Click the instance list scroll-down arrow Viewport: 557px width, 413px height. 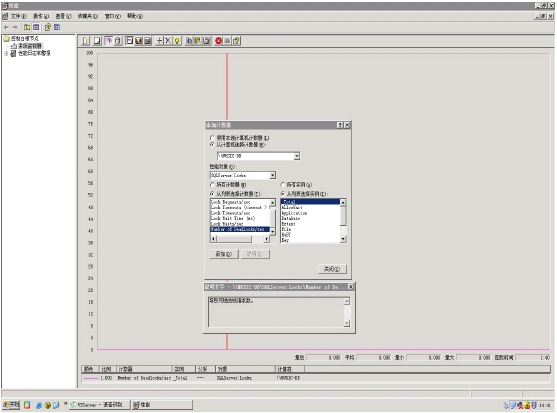click(343, 239)
